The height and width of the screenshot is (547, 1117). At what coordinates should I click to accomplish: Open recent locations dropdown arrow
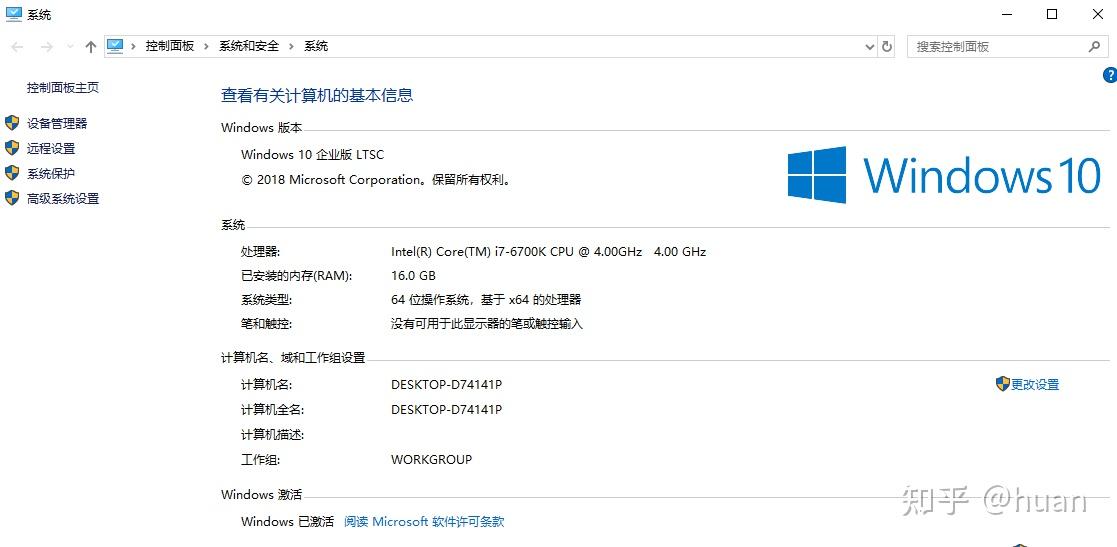69,47
